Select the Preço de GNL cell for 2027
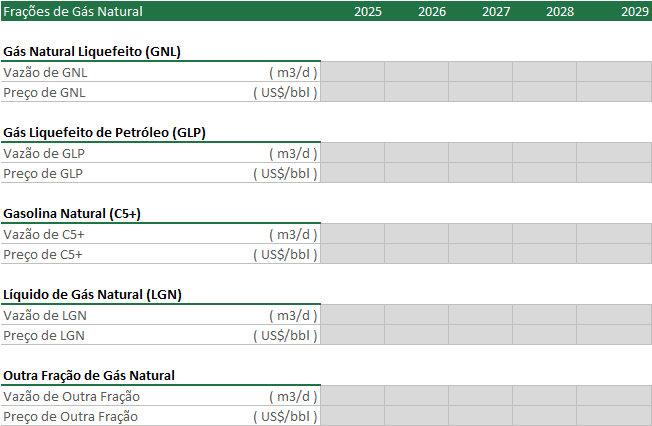The height and width of the screenshot is (426, 652). point(480,92)
